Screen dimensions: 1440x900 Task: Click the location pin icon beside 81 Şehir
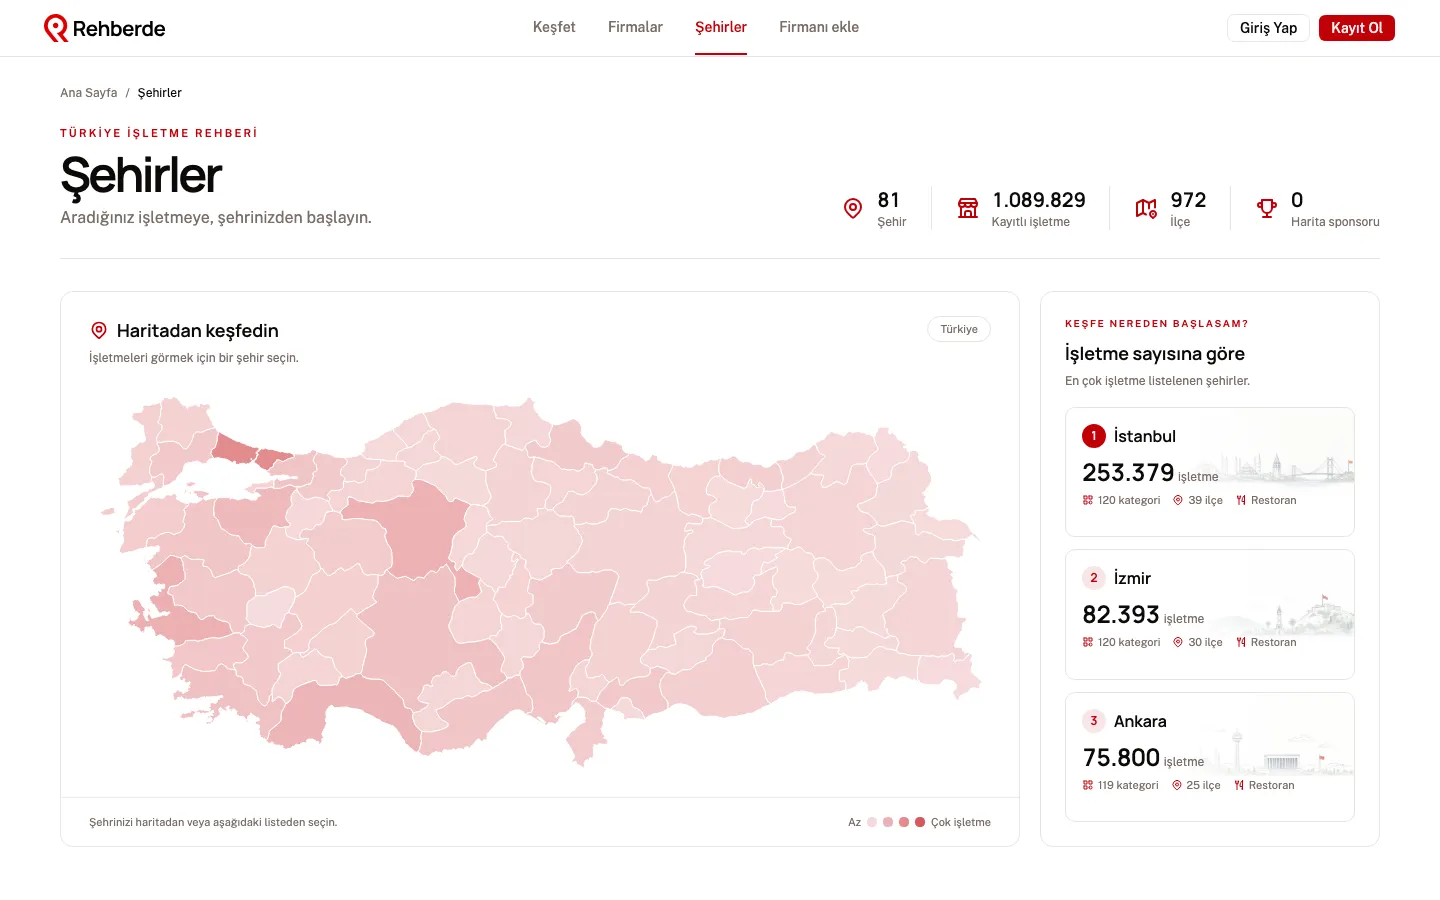[x=853, y=208]
